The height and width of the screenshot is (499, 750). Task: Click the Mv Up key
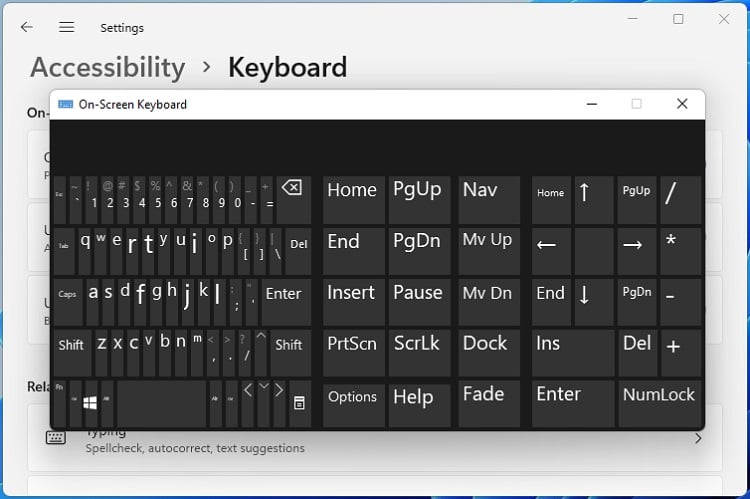(489, 251)
